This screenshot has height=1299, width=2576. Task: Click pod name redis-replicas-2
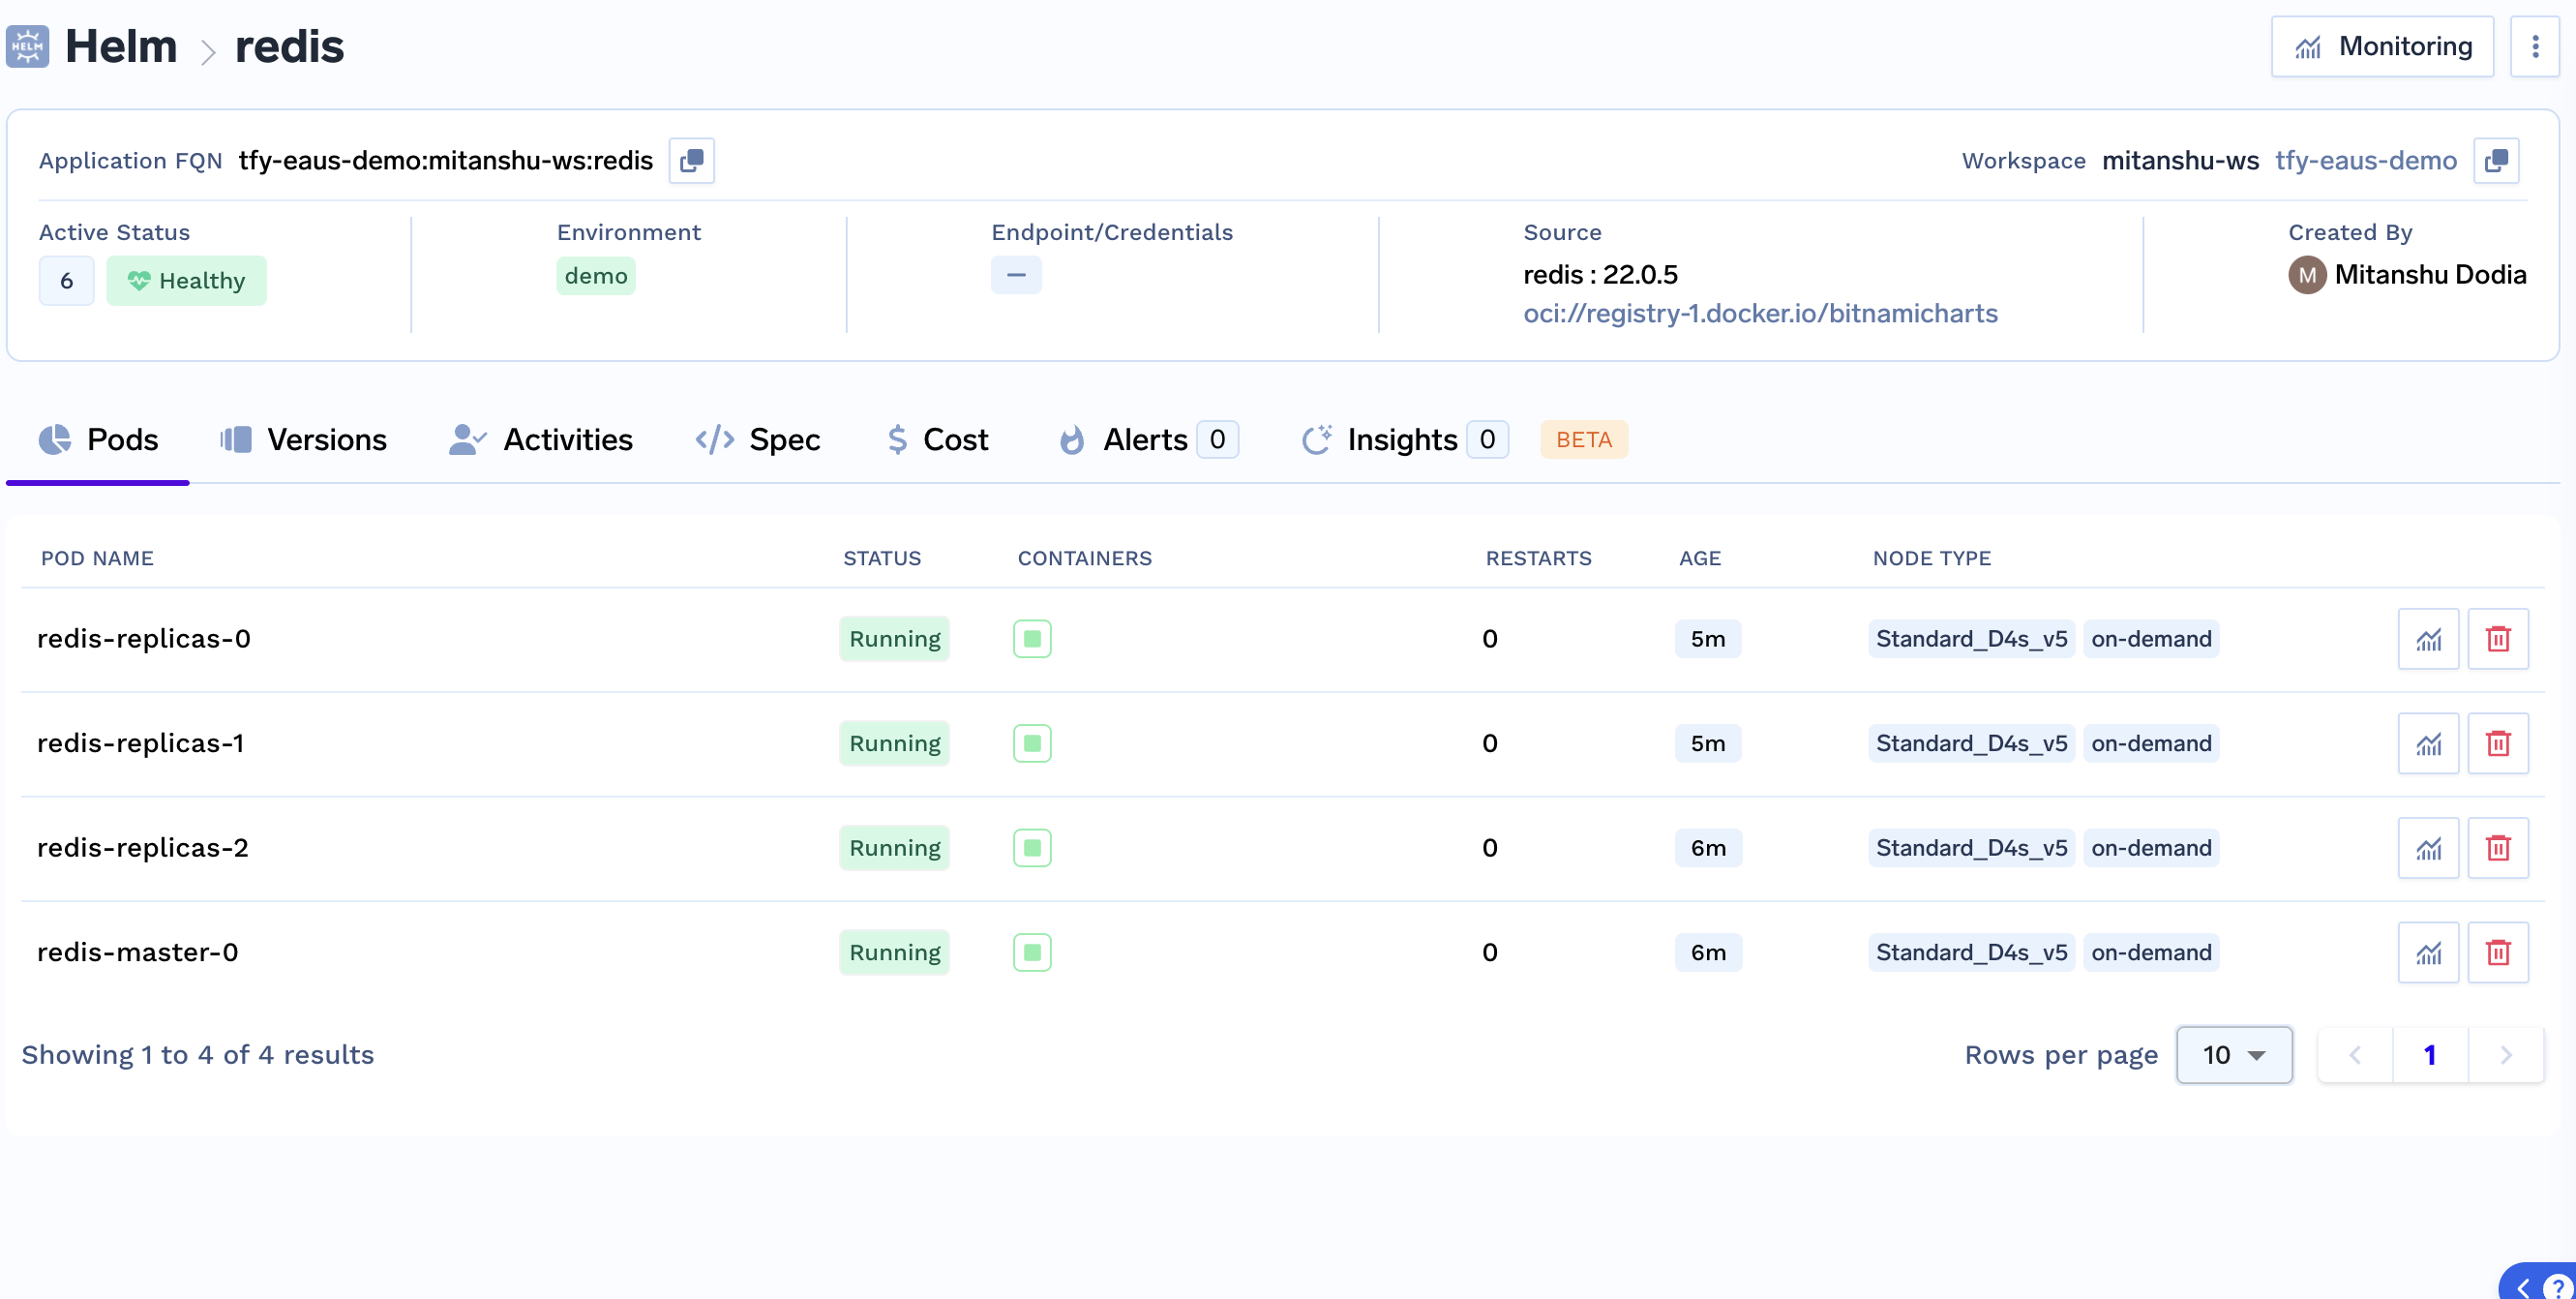tap(143, 848)
